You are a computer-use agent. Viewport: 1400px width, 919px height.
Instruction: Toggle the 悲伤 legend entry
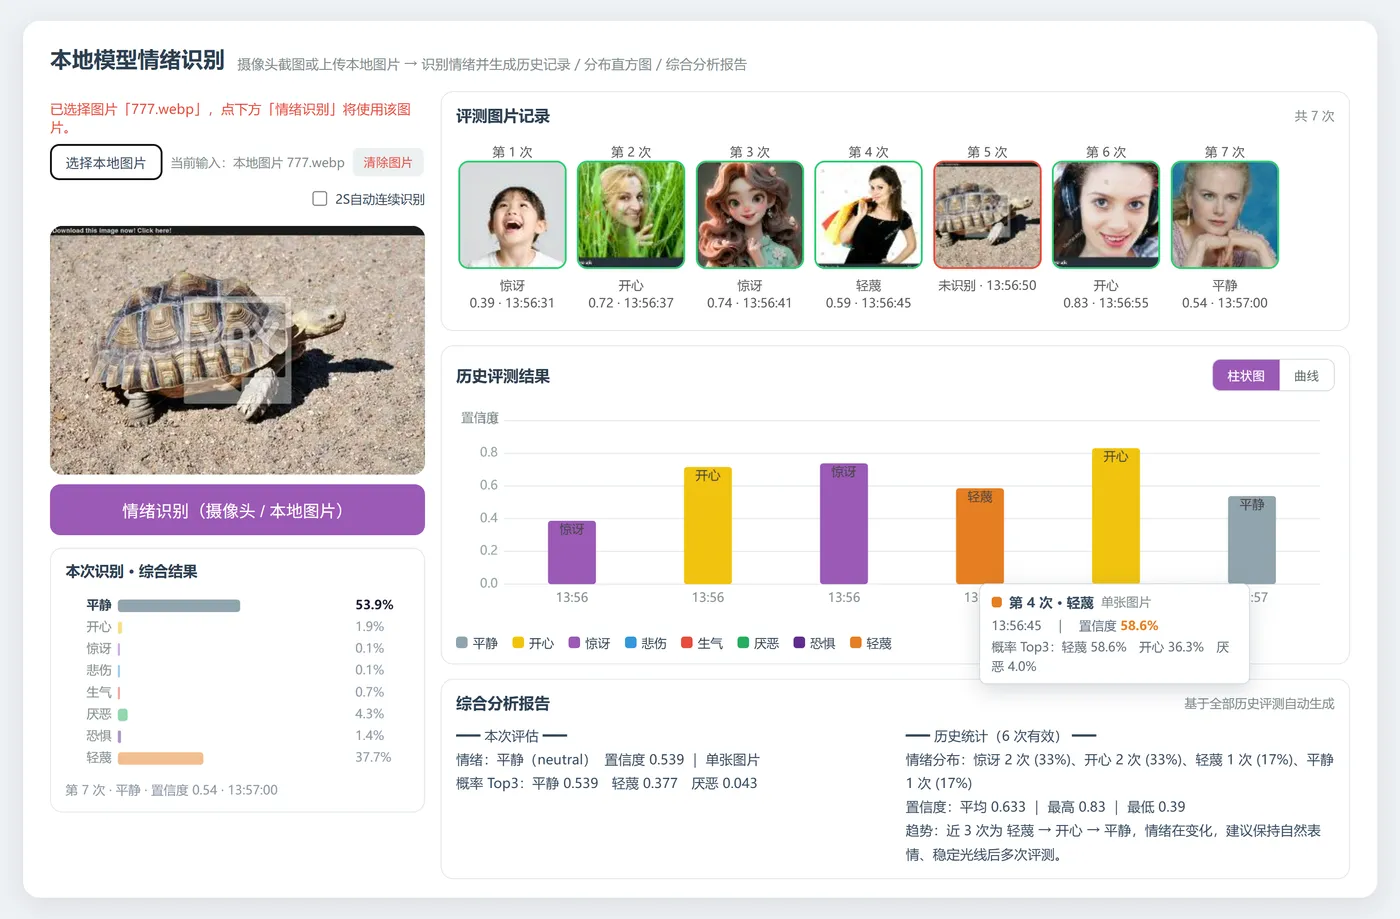point(645,643)
